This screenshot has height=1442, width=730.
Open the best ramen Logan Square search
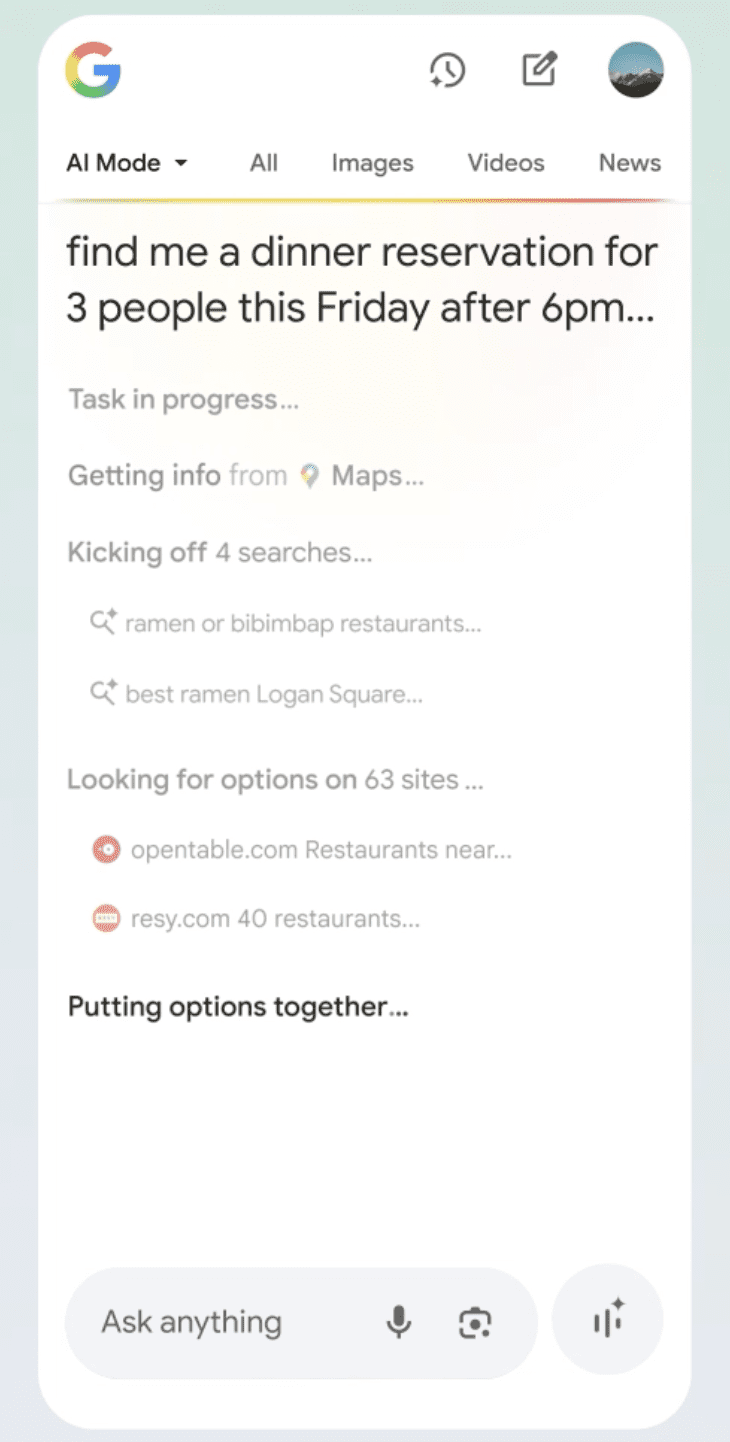tap(257, 694)
